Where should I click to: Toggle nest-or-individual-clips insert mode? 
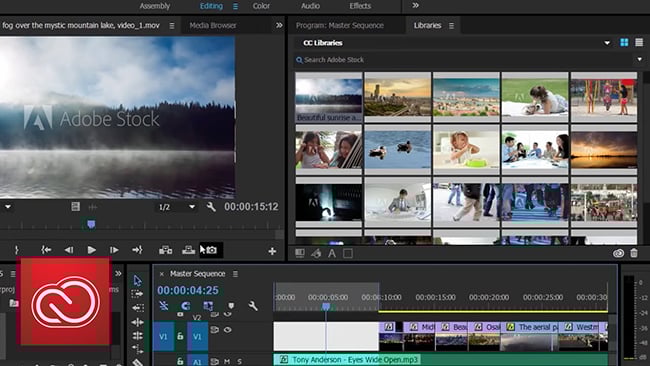click(x=164, y=306)
